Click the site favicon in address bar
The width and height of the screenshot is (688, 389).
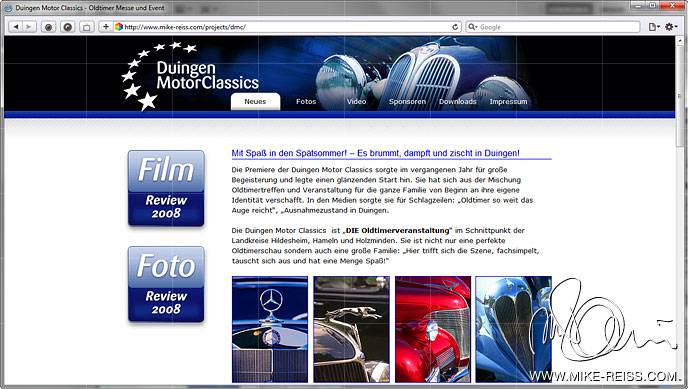(118, 27)
